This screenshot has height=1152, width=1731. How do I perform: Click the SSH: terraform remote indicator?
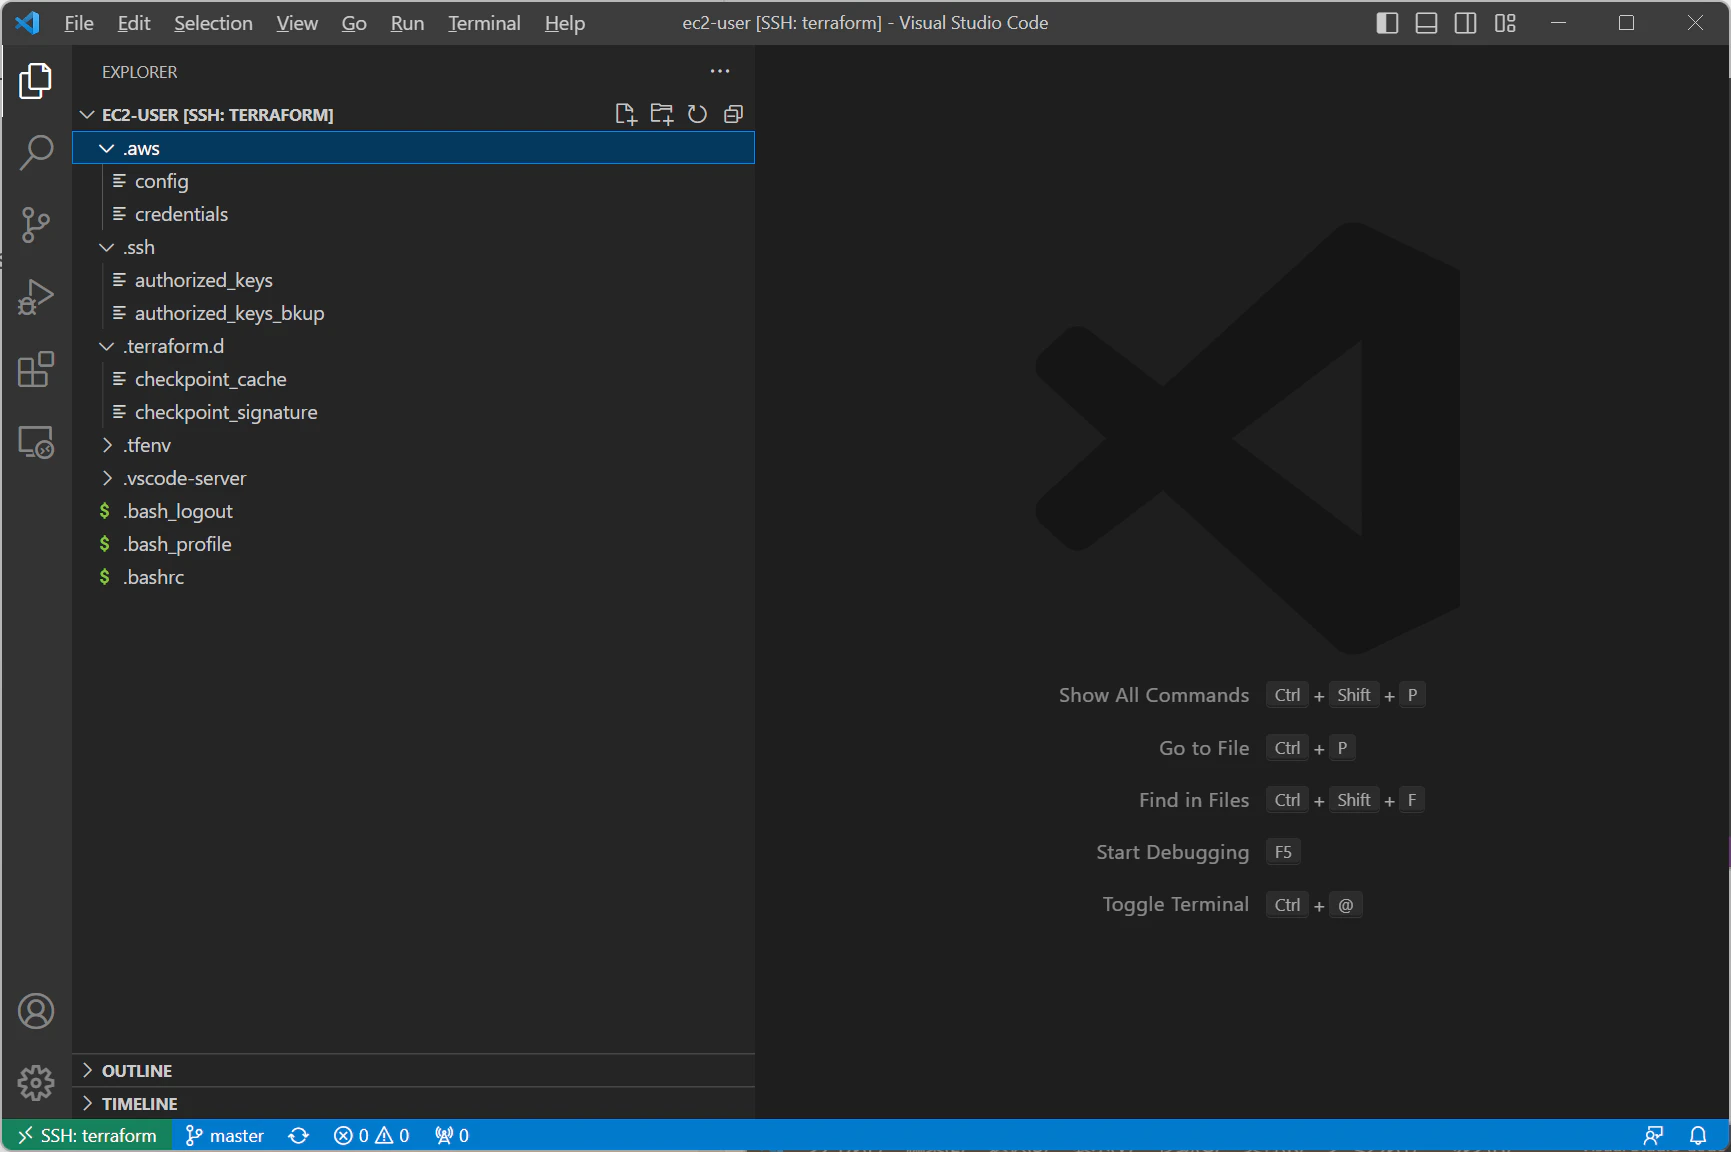click(87, 1135)
